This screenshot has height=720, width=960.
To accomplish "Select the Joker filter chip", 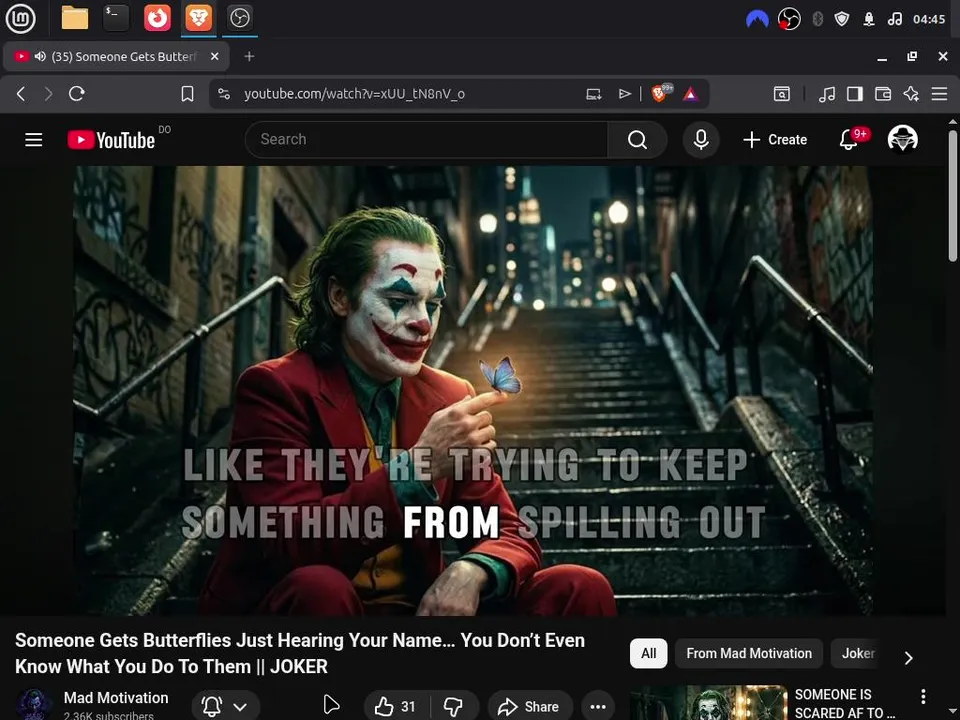I will click(858, 653).
